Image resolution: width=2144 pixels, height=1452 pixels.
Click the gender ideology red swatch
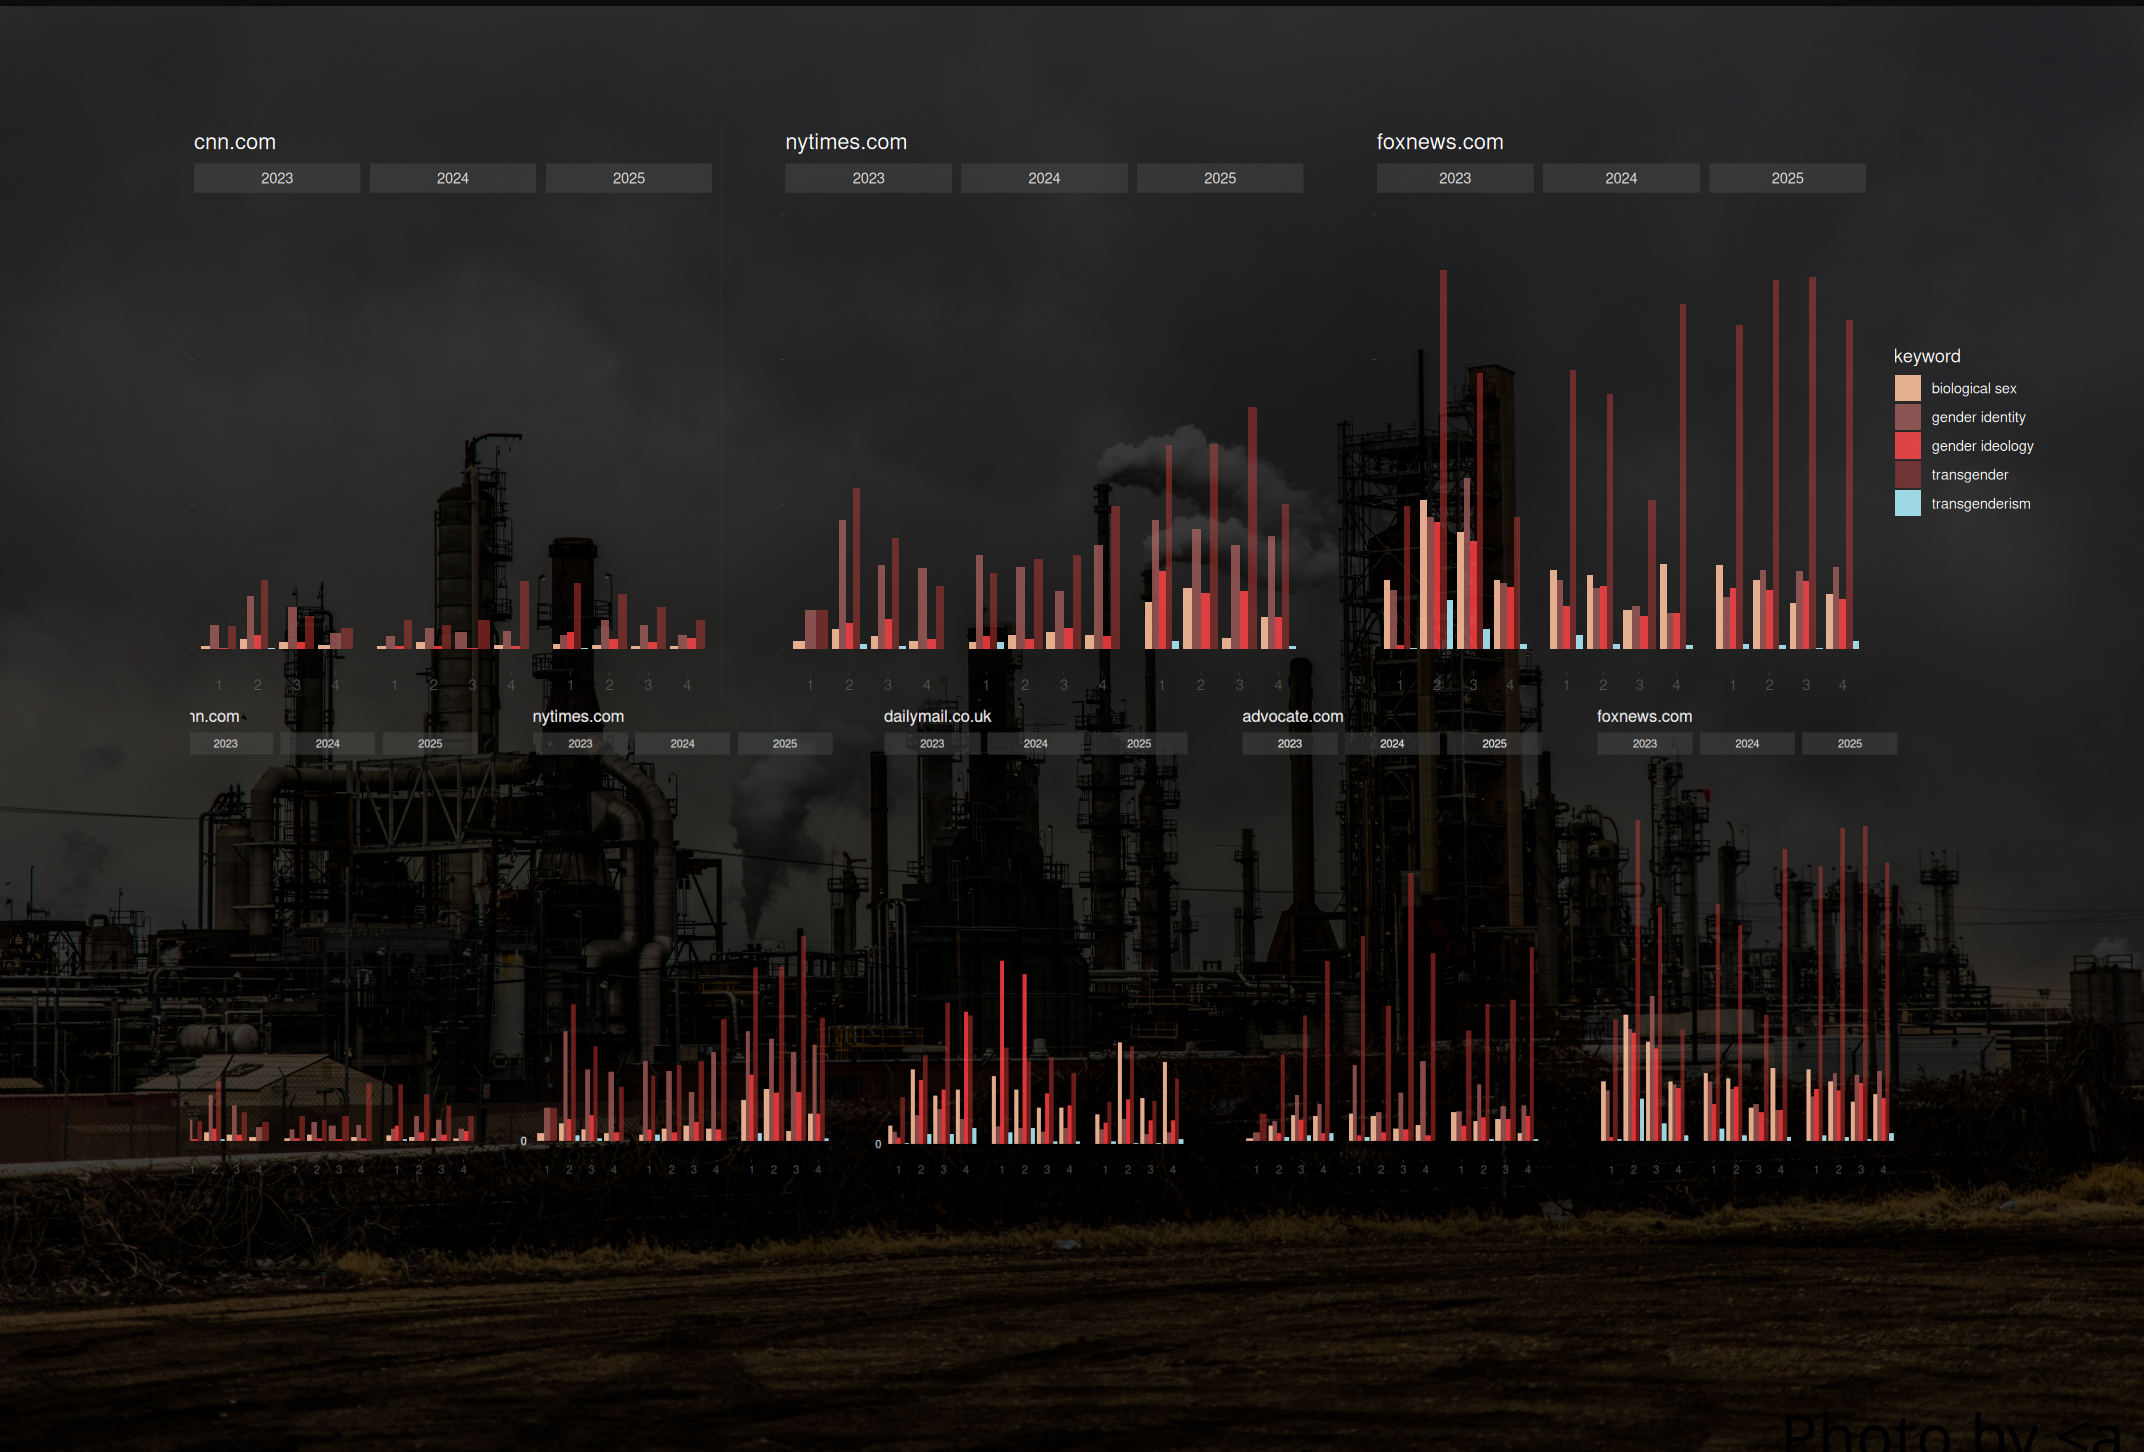click(x=1907, y=446)
